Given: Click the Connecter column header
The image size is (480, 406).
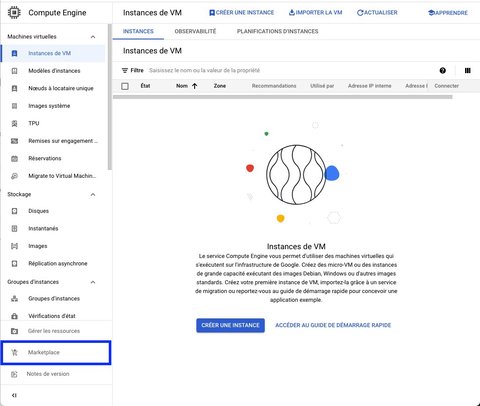Looking at the screenshot, I should (x=447, y=86).
